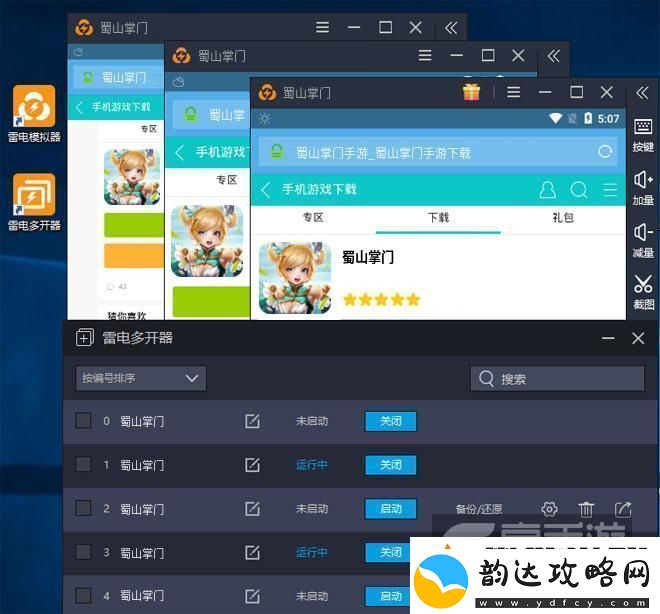Click the 运行中 status of instance 3
Viewport: 660px width, 614px height.
pyautogui.click(x=311, y=553)
